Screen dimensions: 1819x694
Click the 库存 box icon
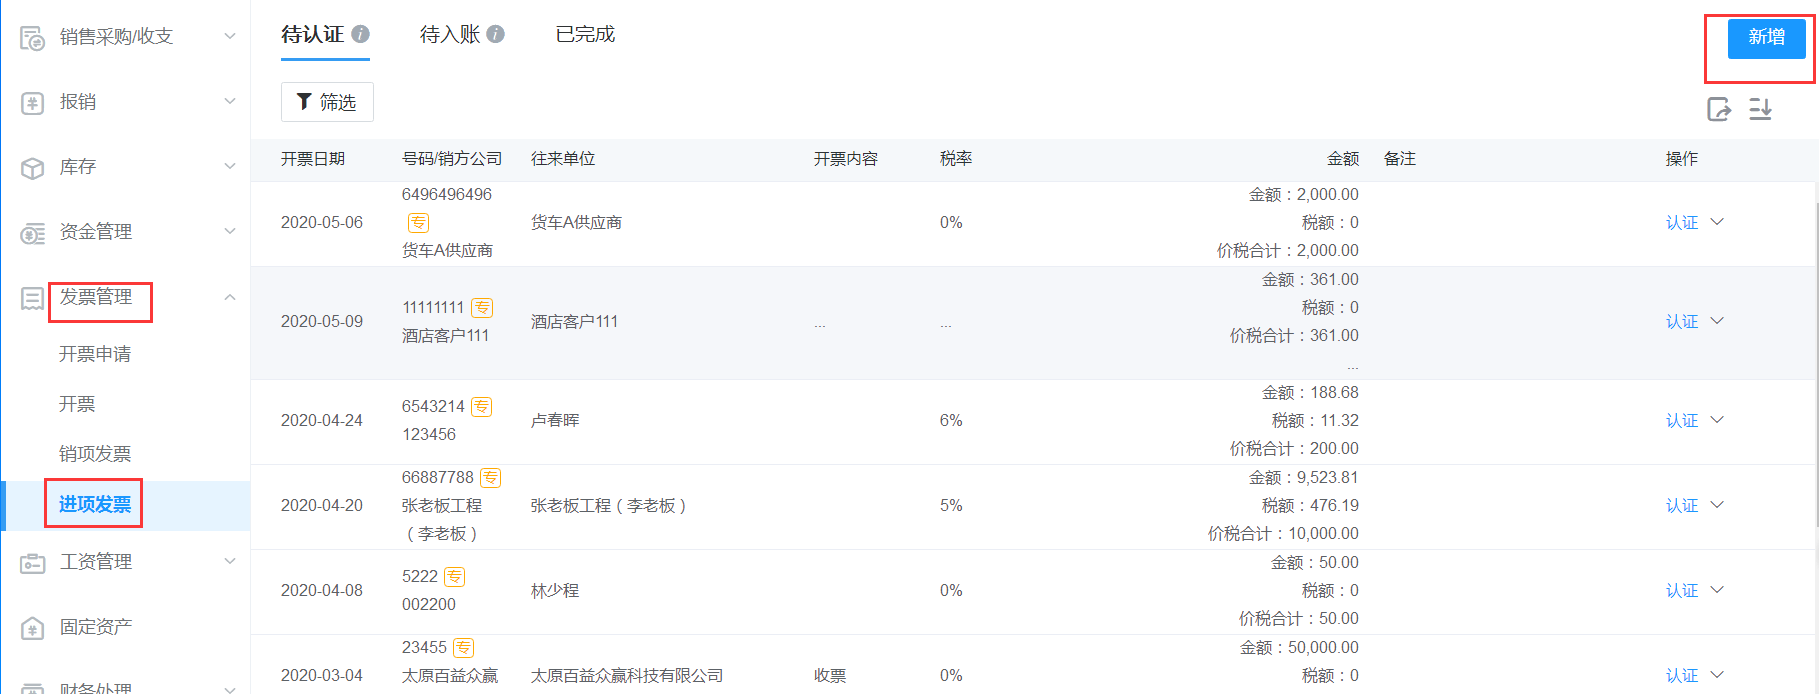pos(33,168)
